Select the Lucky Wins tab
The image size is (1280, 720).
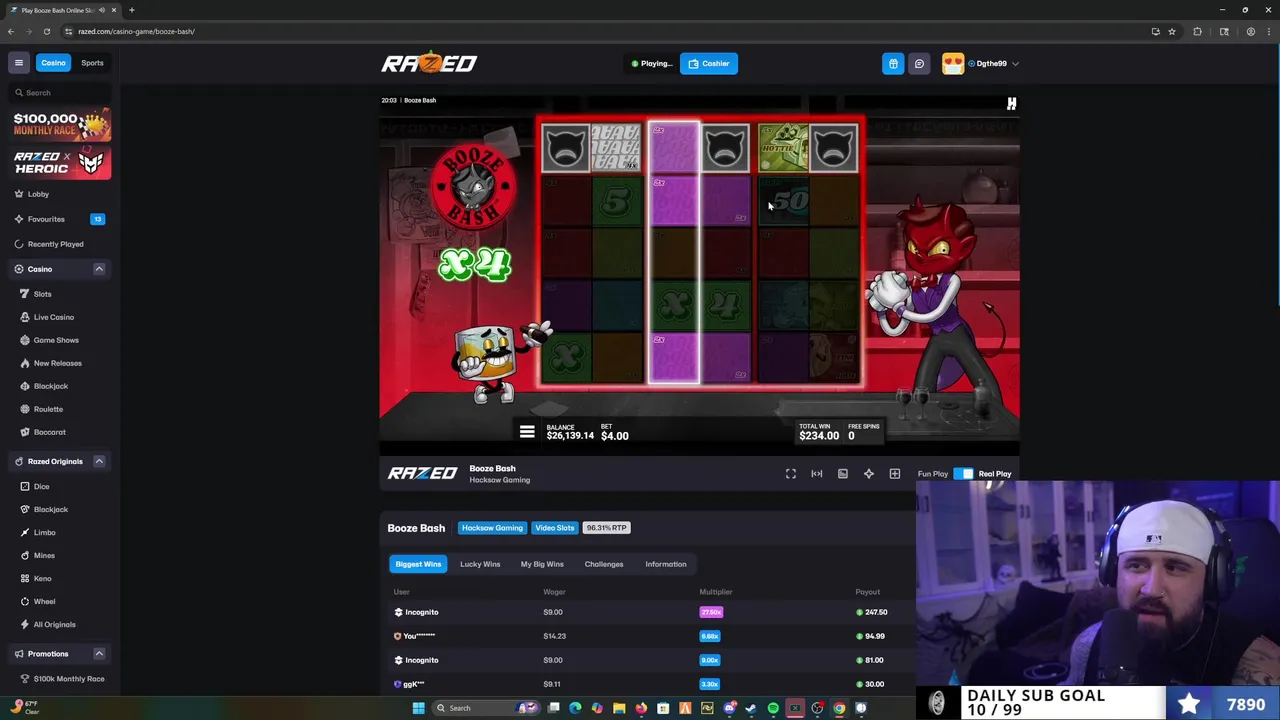[480, 564]
